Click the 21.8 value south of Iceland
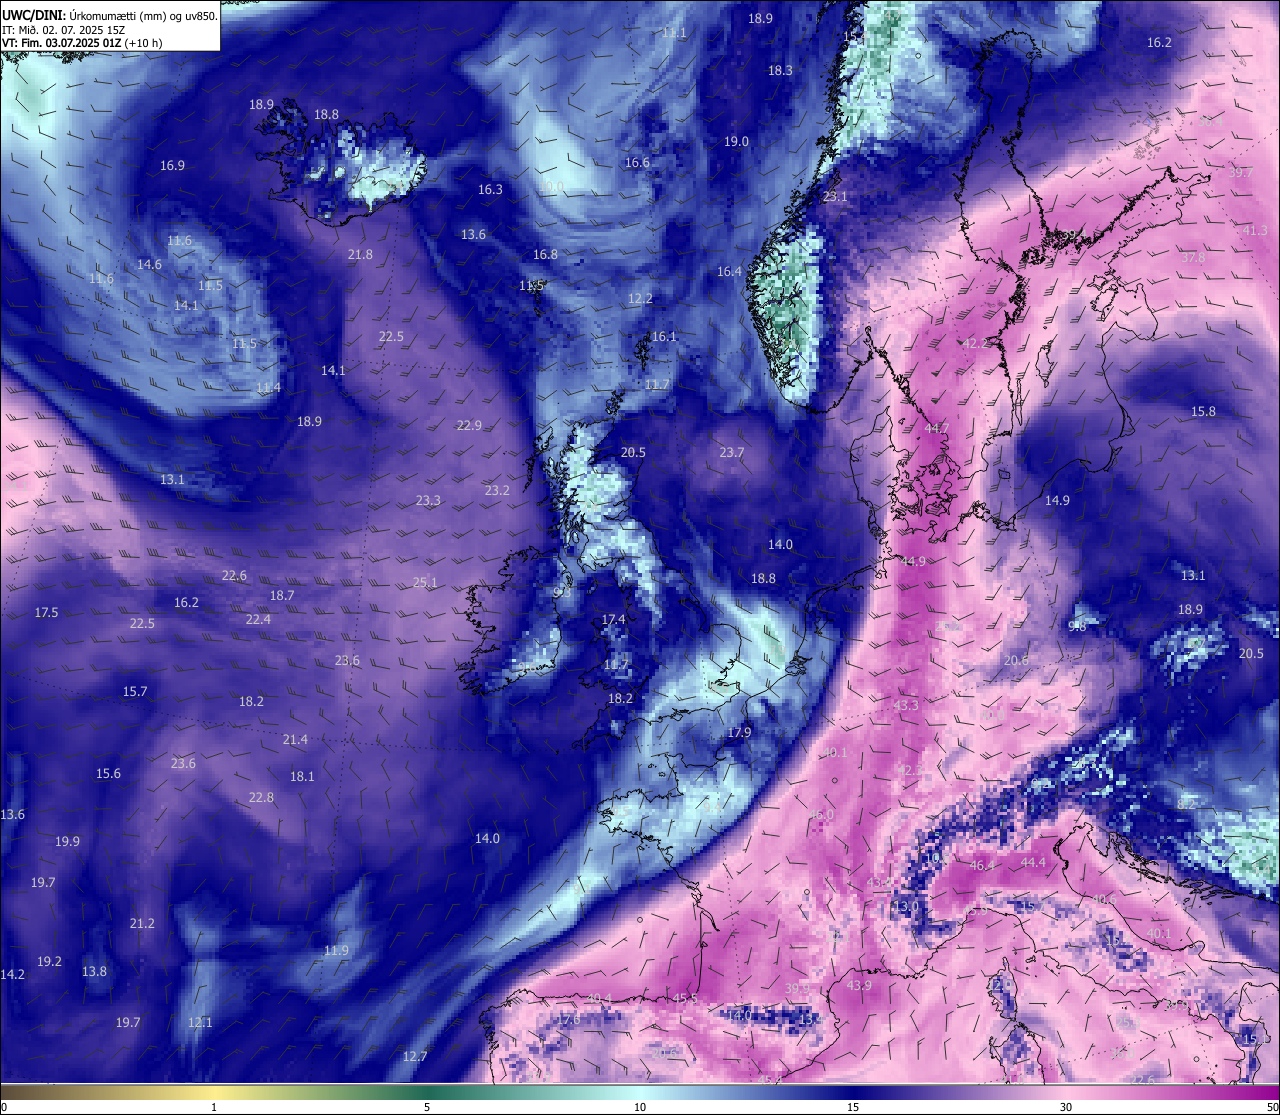1280x1115 pixels. coord(360,254)
